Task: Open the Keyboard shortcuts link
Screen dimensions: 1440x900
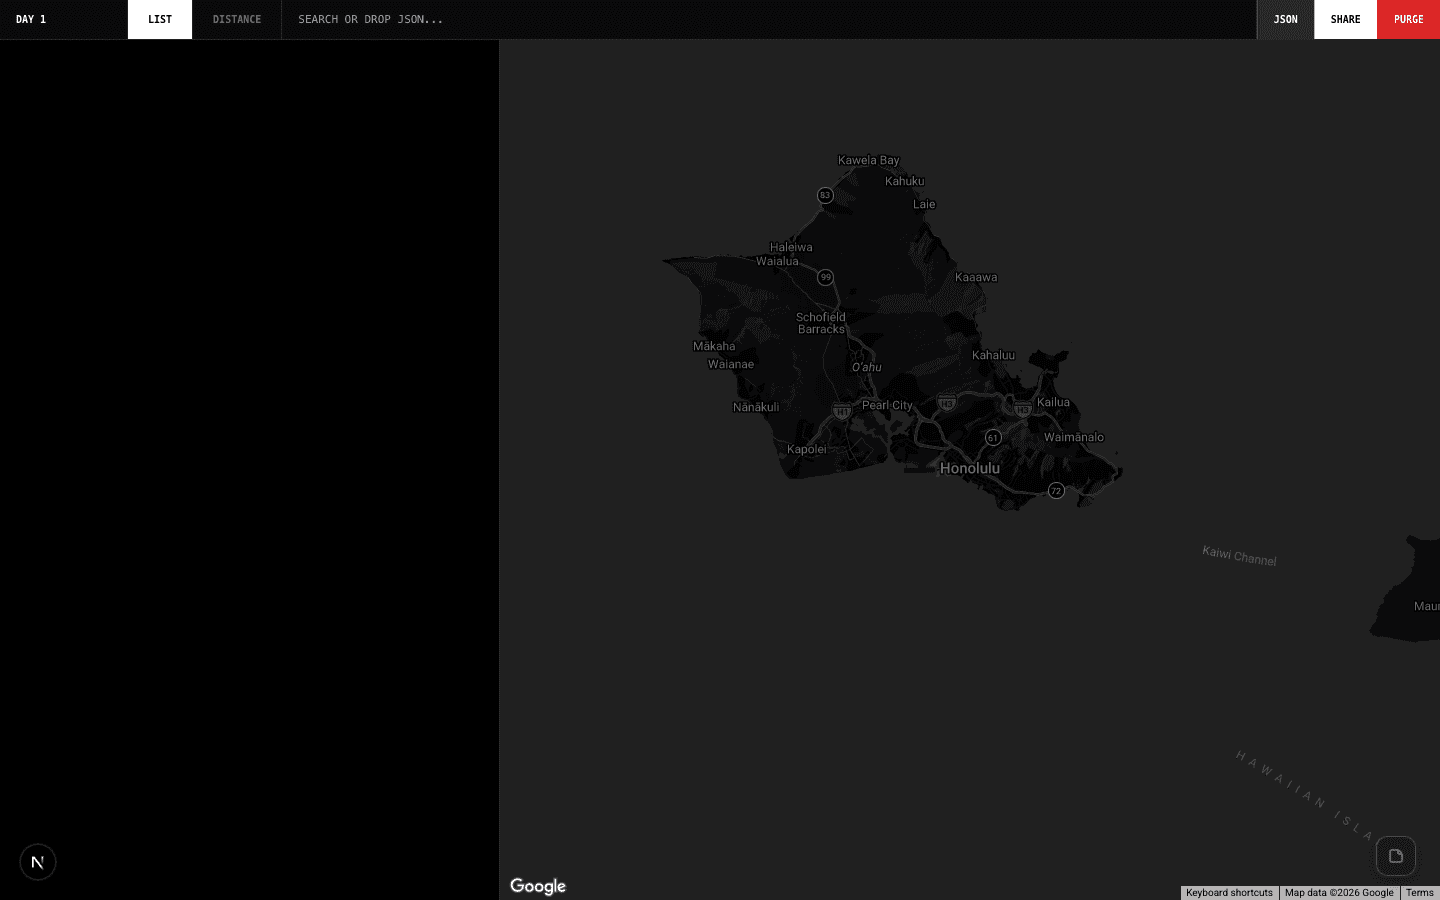Action: [1229, 893]
